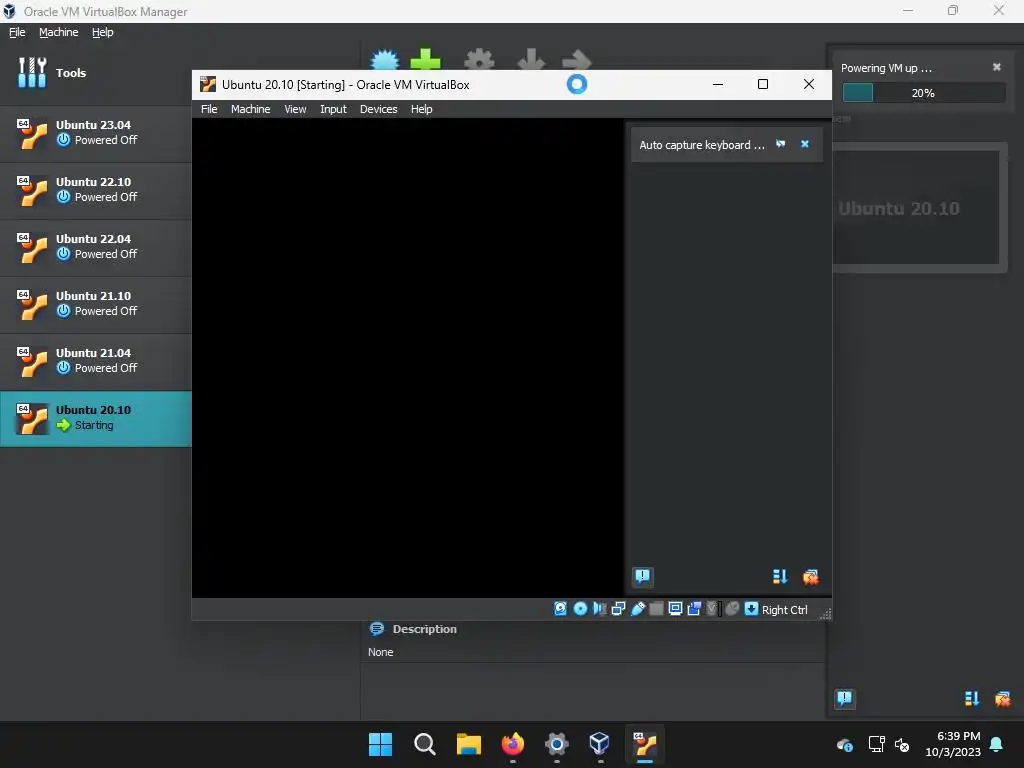This screenshot has width=1024, height=768.
Task: Open the Tools section icon in Manager
Action: [x=32, y=72]
